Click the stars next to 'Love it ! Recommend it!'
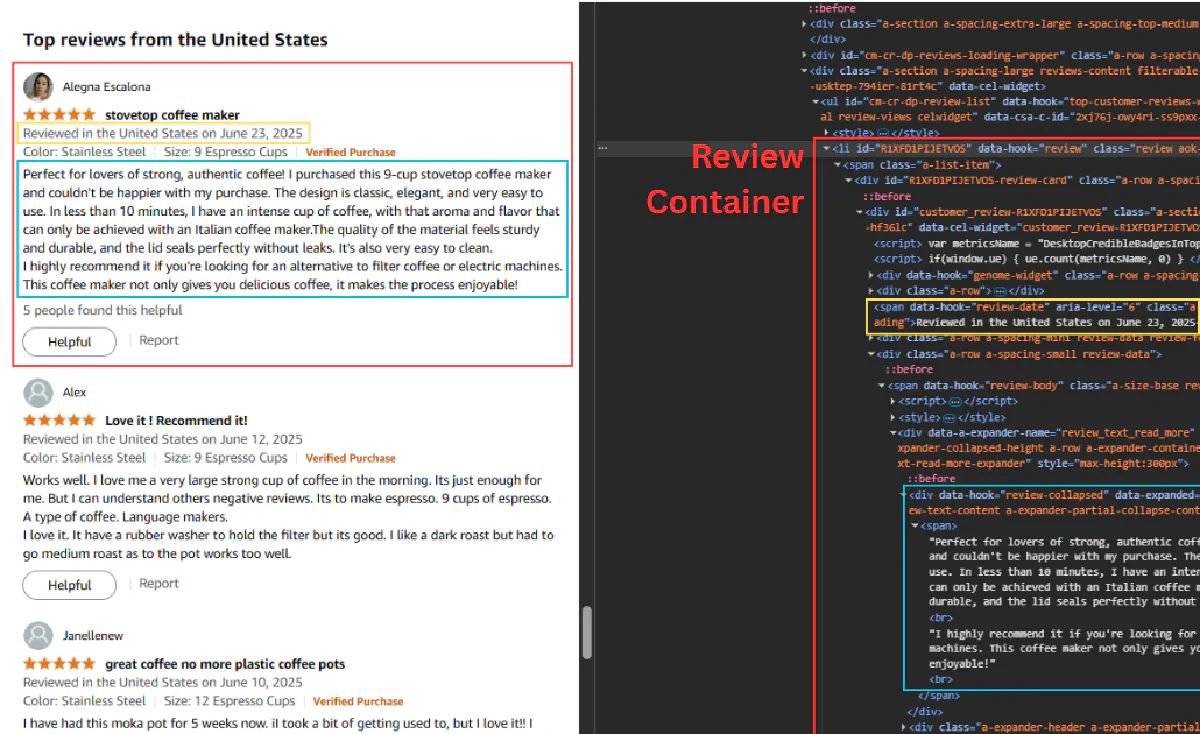 tap(60, 421)
